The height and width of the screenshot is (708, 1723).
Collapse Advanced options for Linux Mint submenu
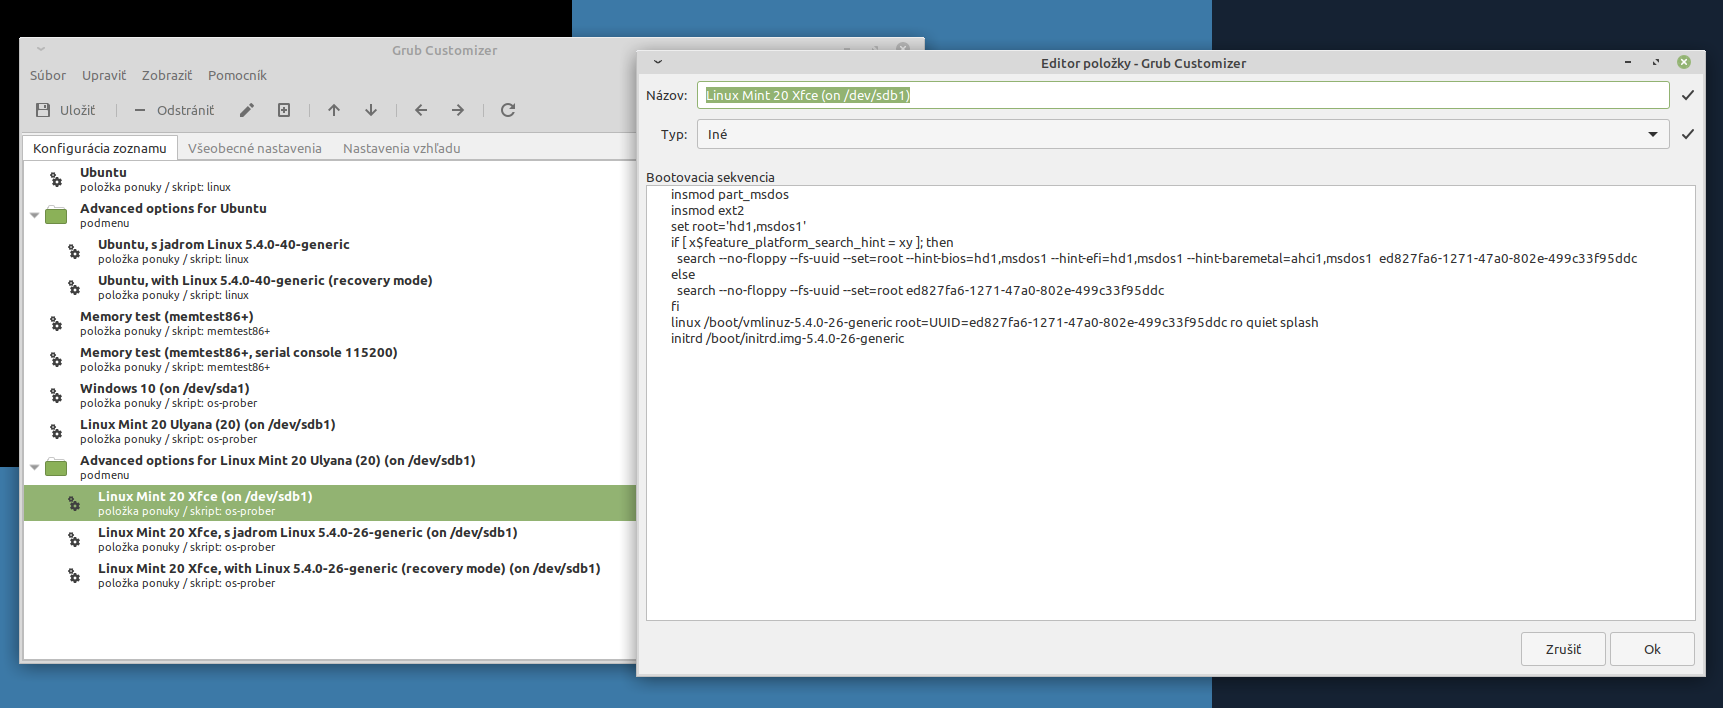click(35, 467)
